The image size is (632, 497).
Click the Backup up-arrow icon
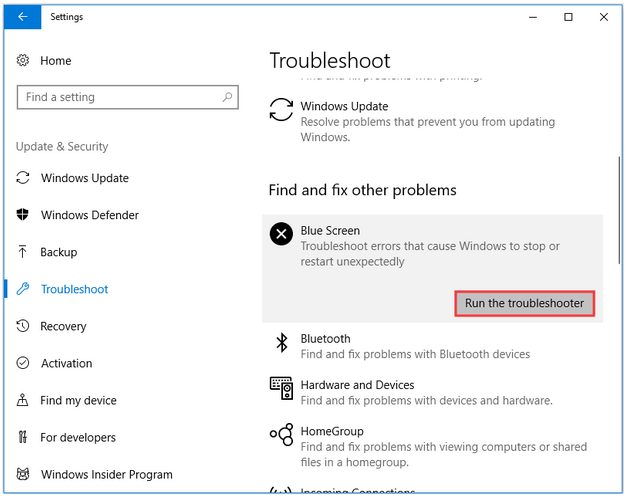click(23, 252)
